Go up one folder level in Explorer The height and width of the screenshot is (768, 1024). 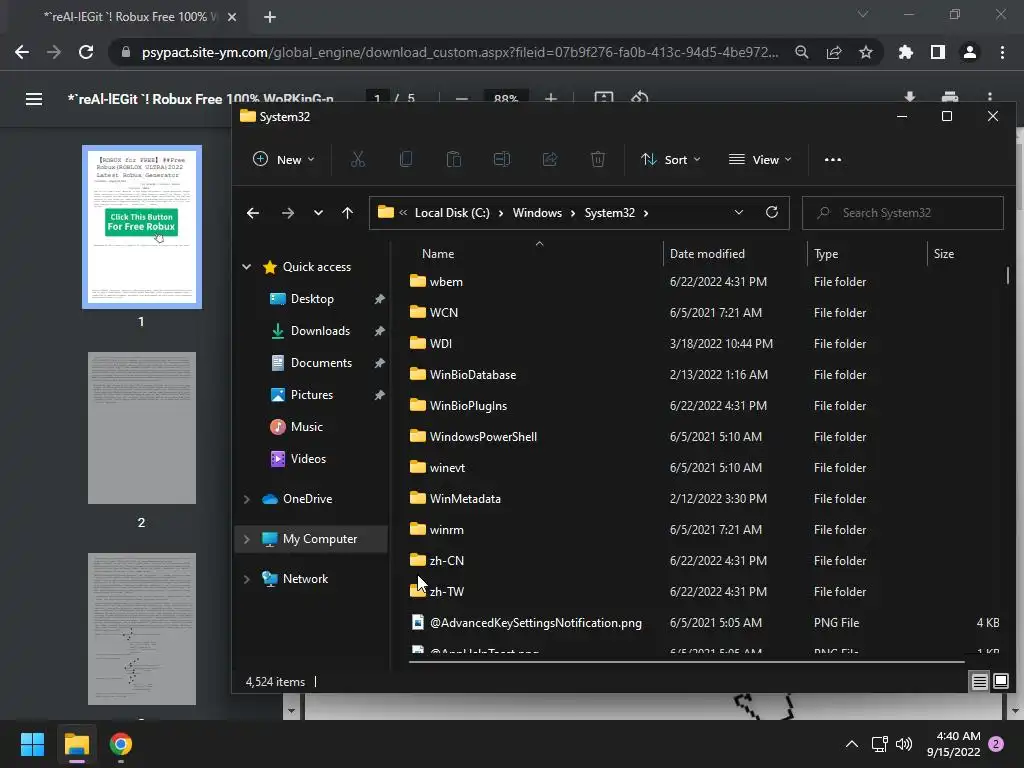point(347,213)
